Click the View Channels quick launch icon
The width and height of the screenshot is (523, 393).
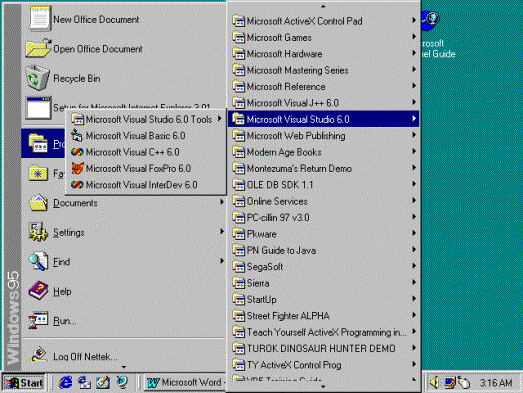pos(122,382)
